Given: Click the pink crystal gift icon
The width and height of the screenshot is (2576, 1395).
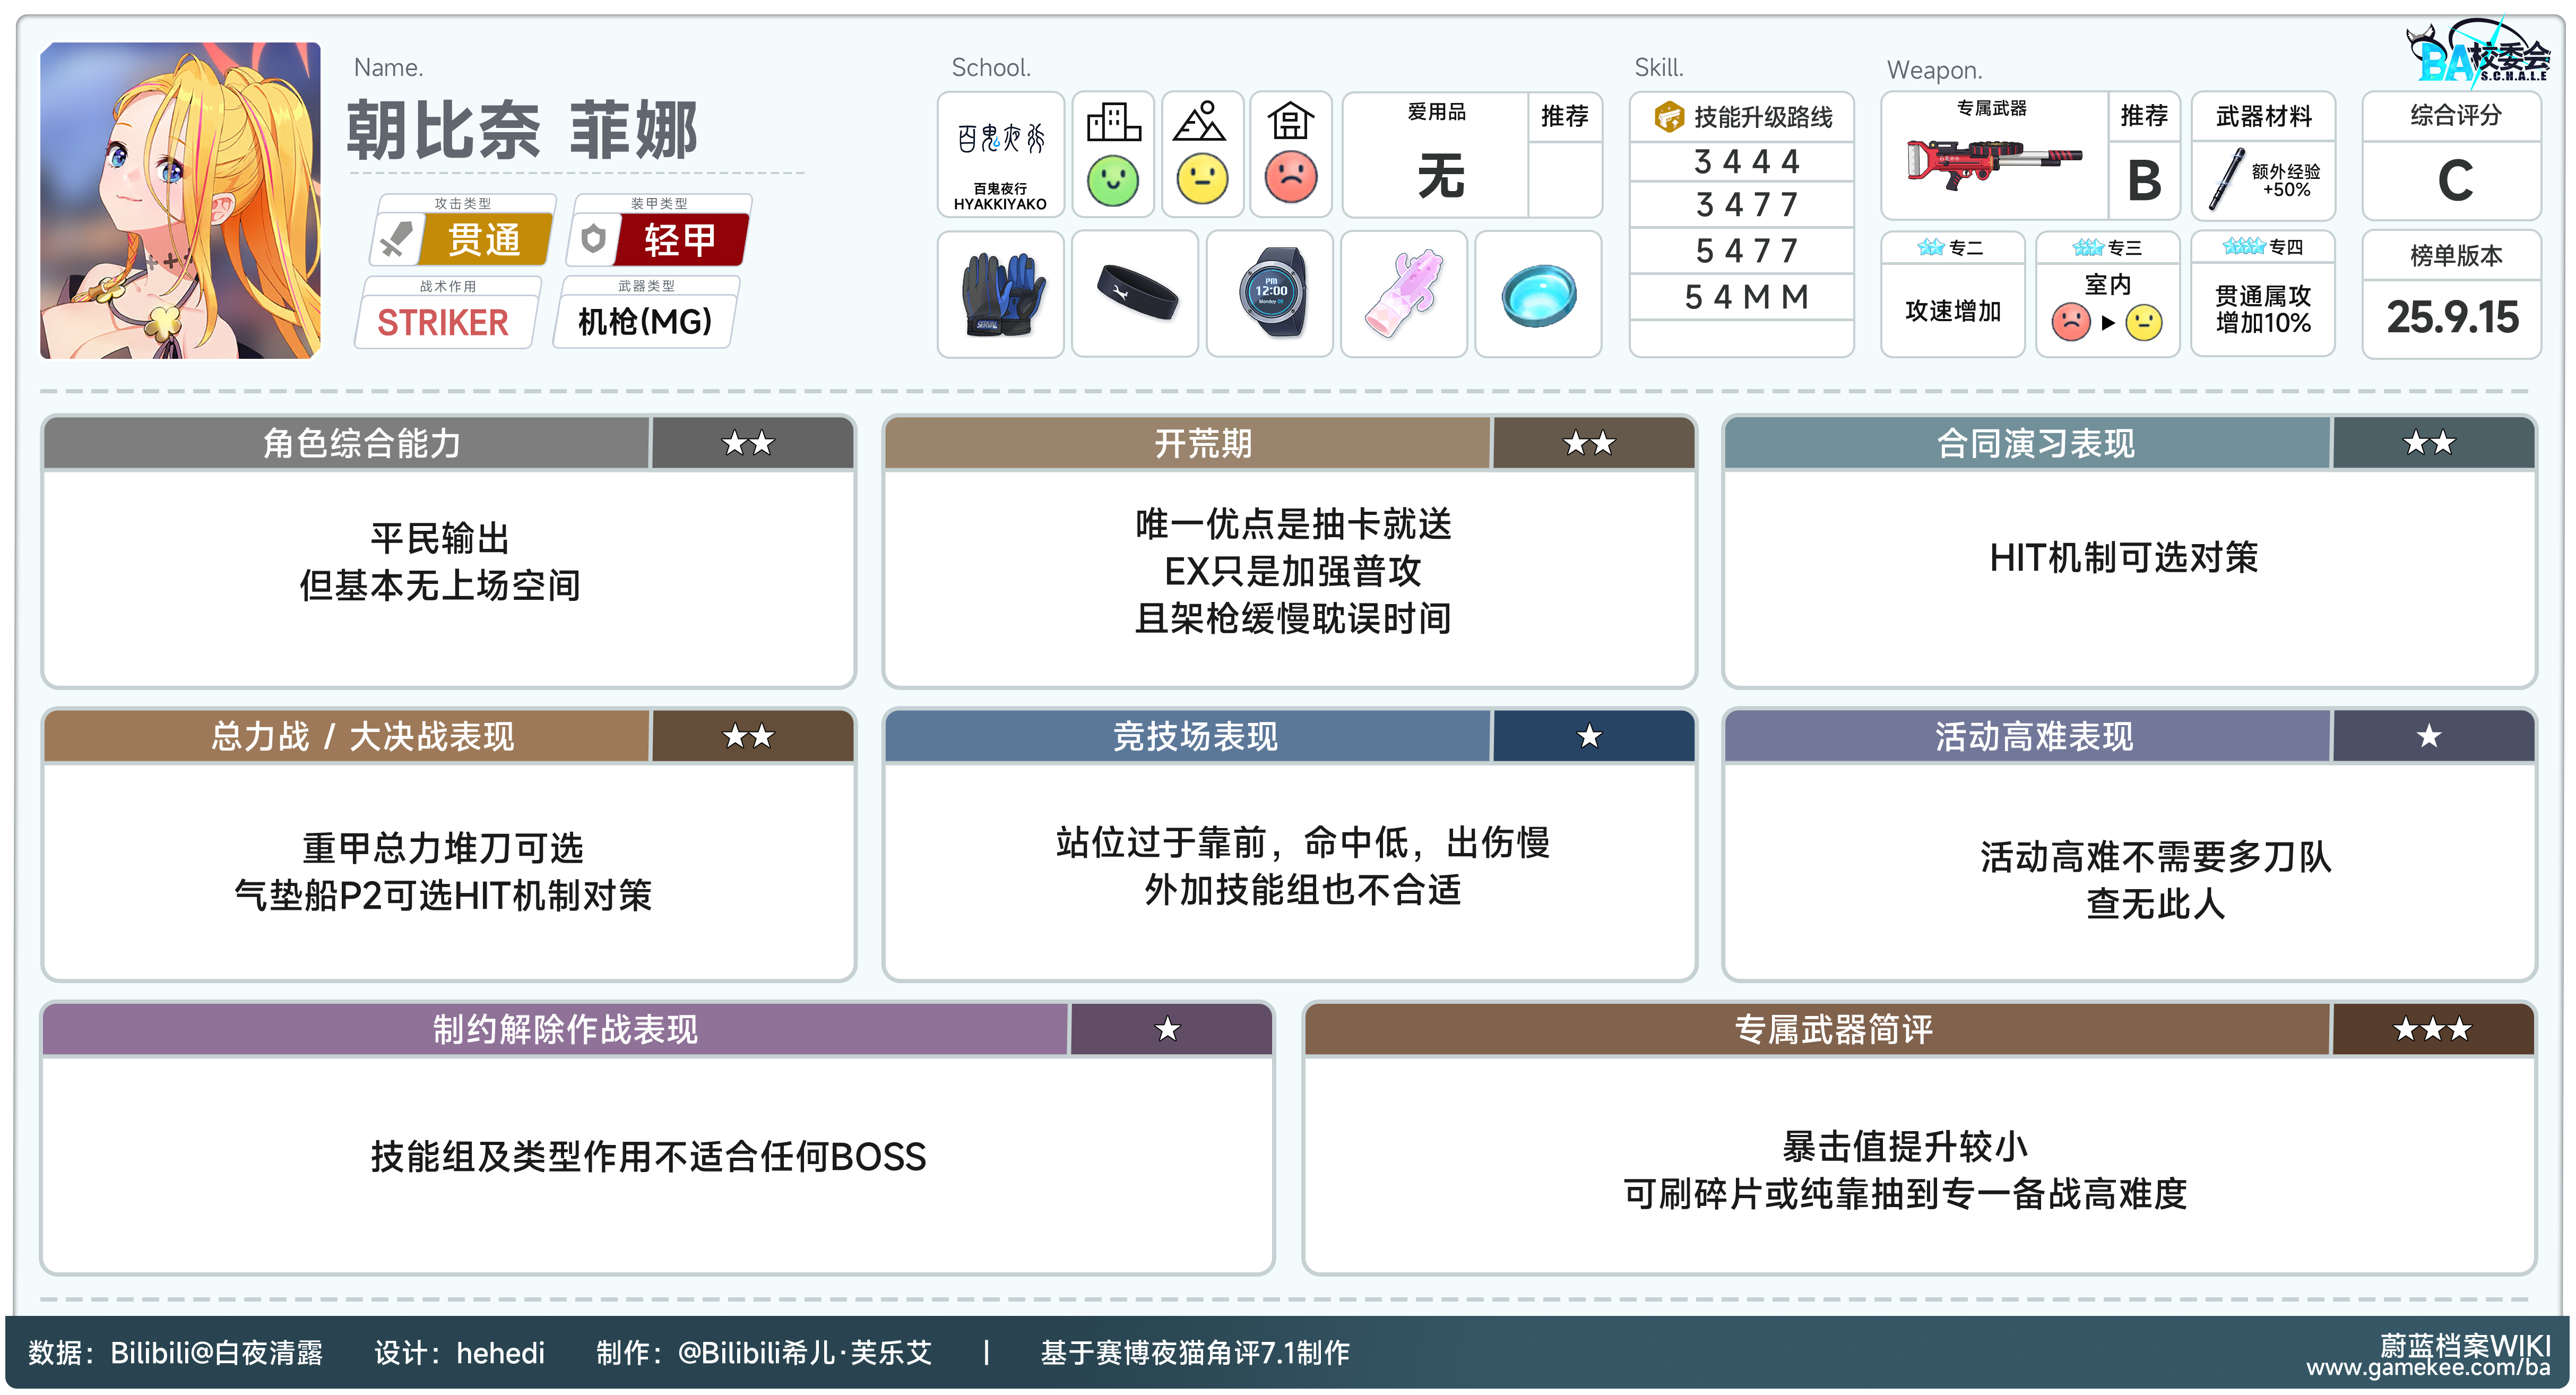Looking at the screenshot, I should [x=1403, y=294].
